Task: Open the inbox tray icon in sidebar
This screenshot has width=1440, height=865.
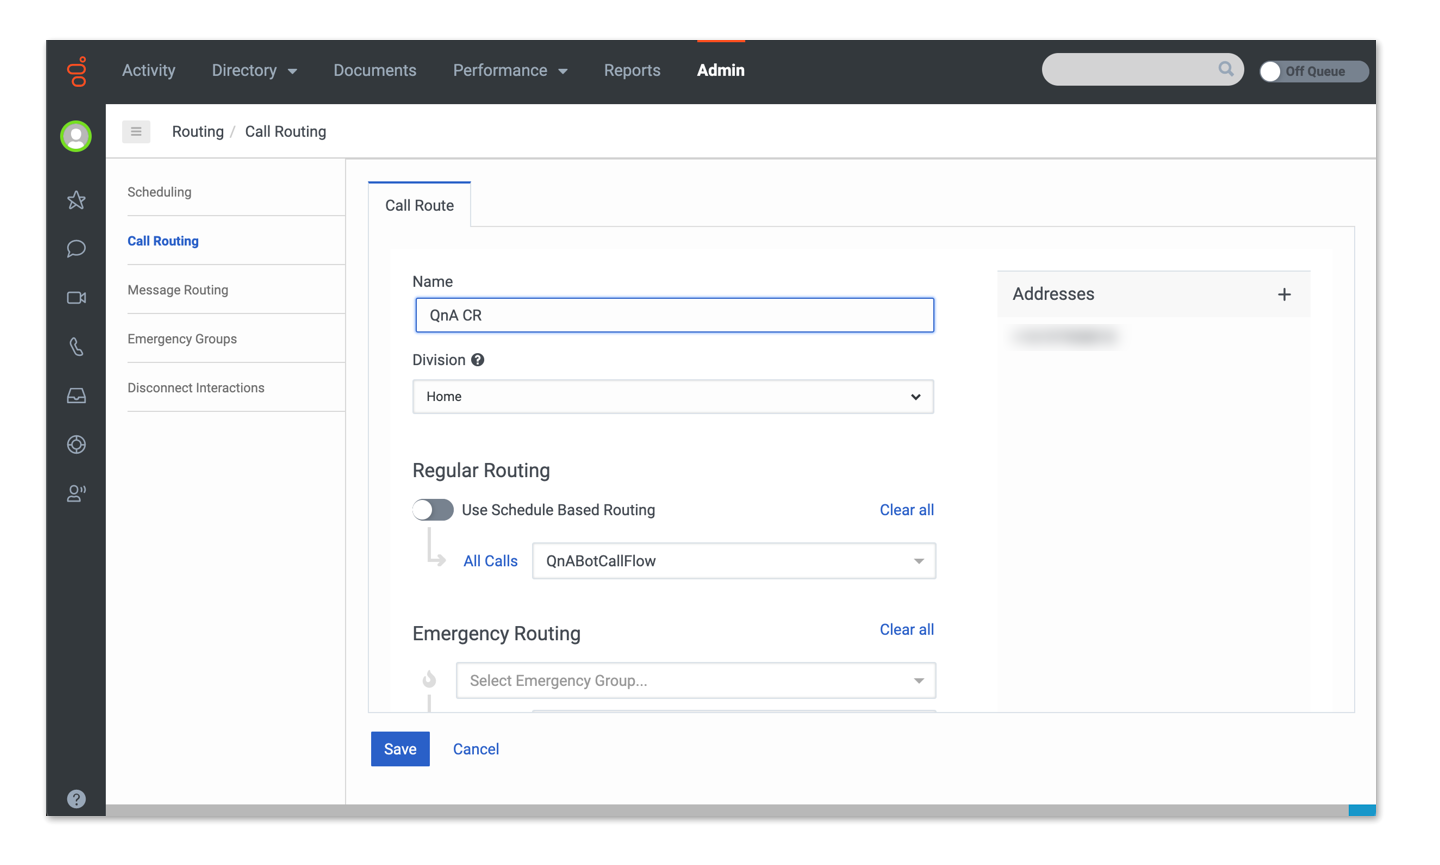Action: (76, 396)
